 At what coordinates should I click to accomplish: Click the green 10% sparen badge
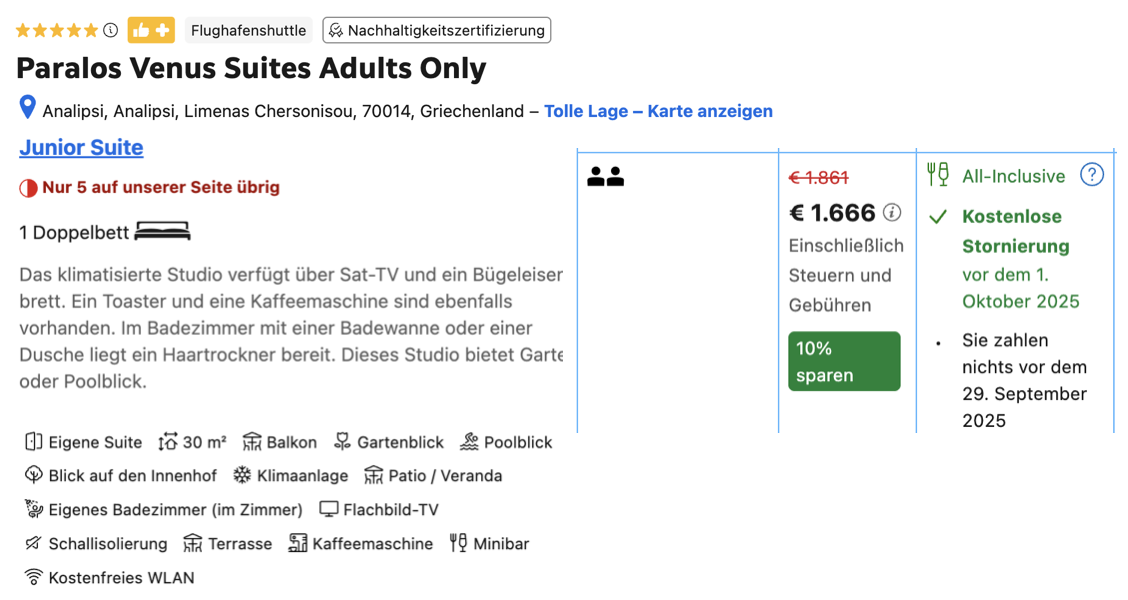pos(845,361)
